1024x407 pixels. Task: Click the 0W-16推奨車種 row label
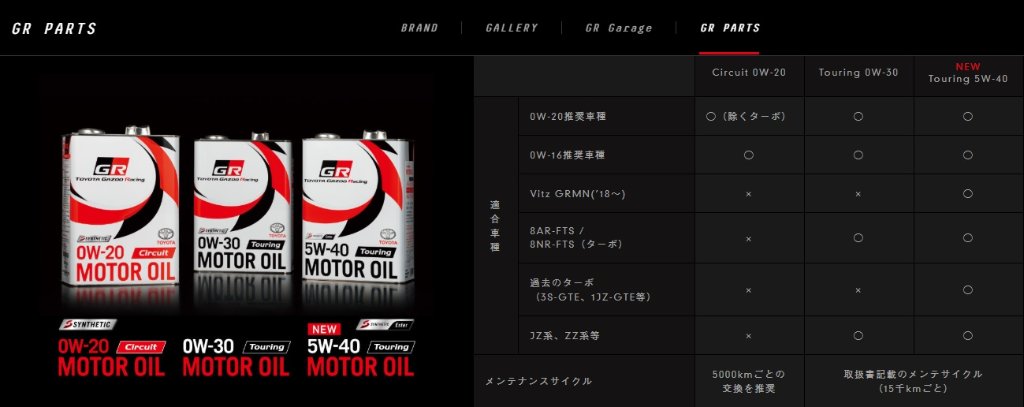[x=568, y=155]
